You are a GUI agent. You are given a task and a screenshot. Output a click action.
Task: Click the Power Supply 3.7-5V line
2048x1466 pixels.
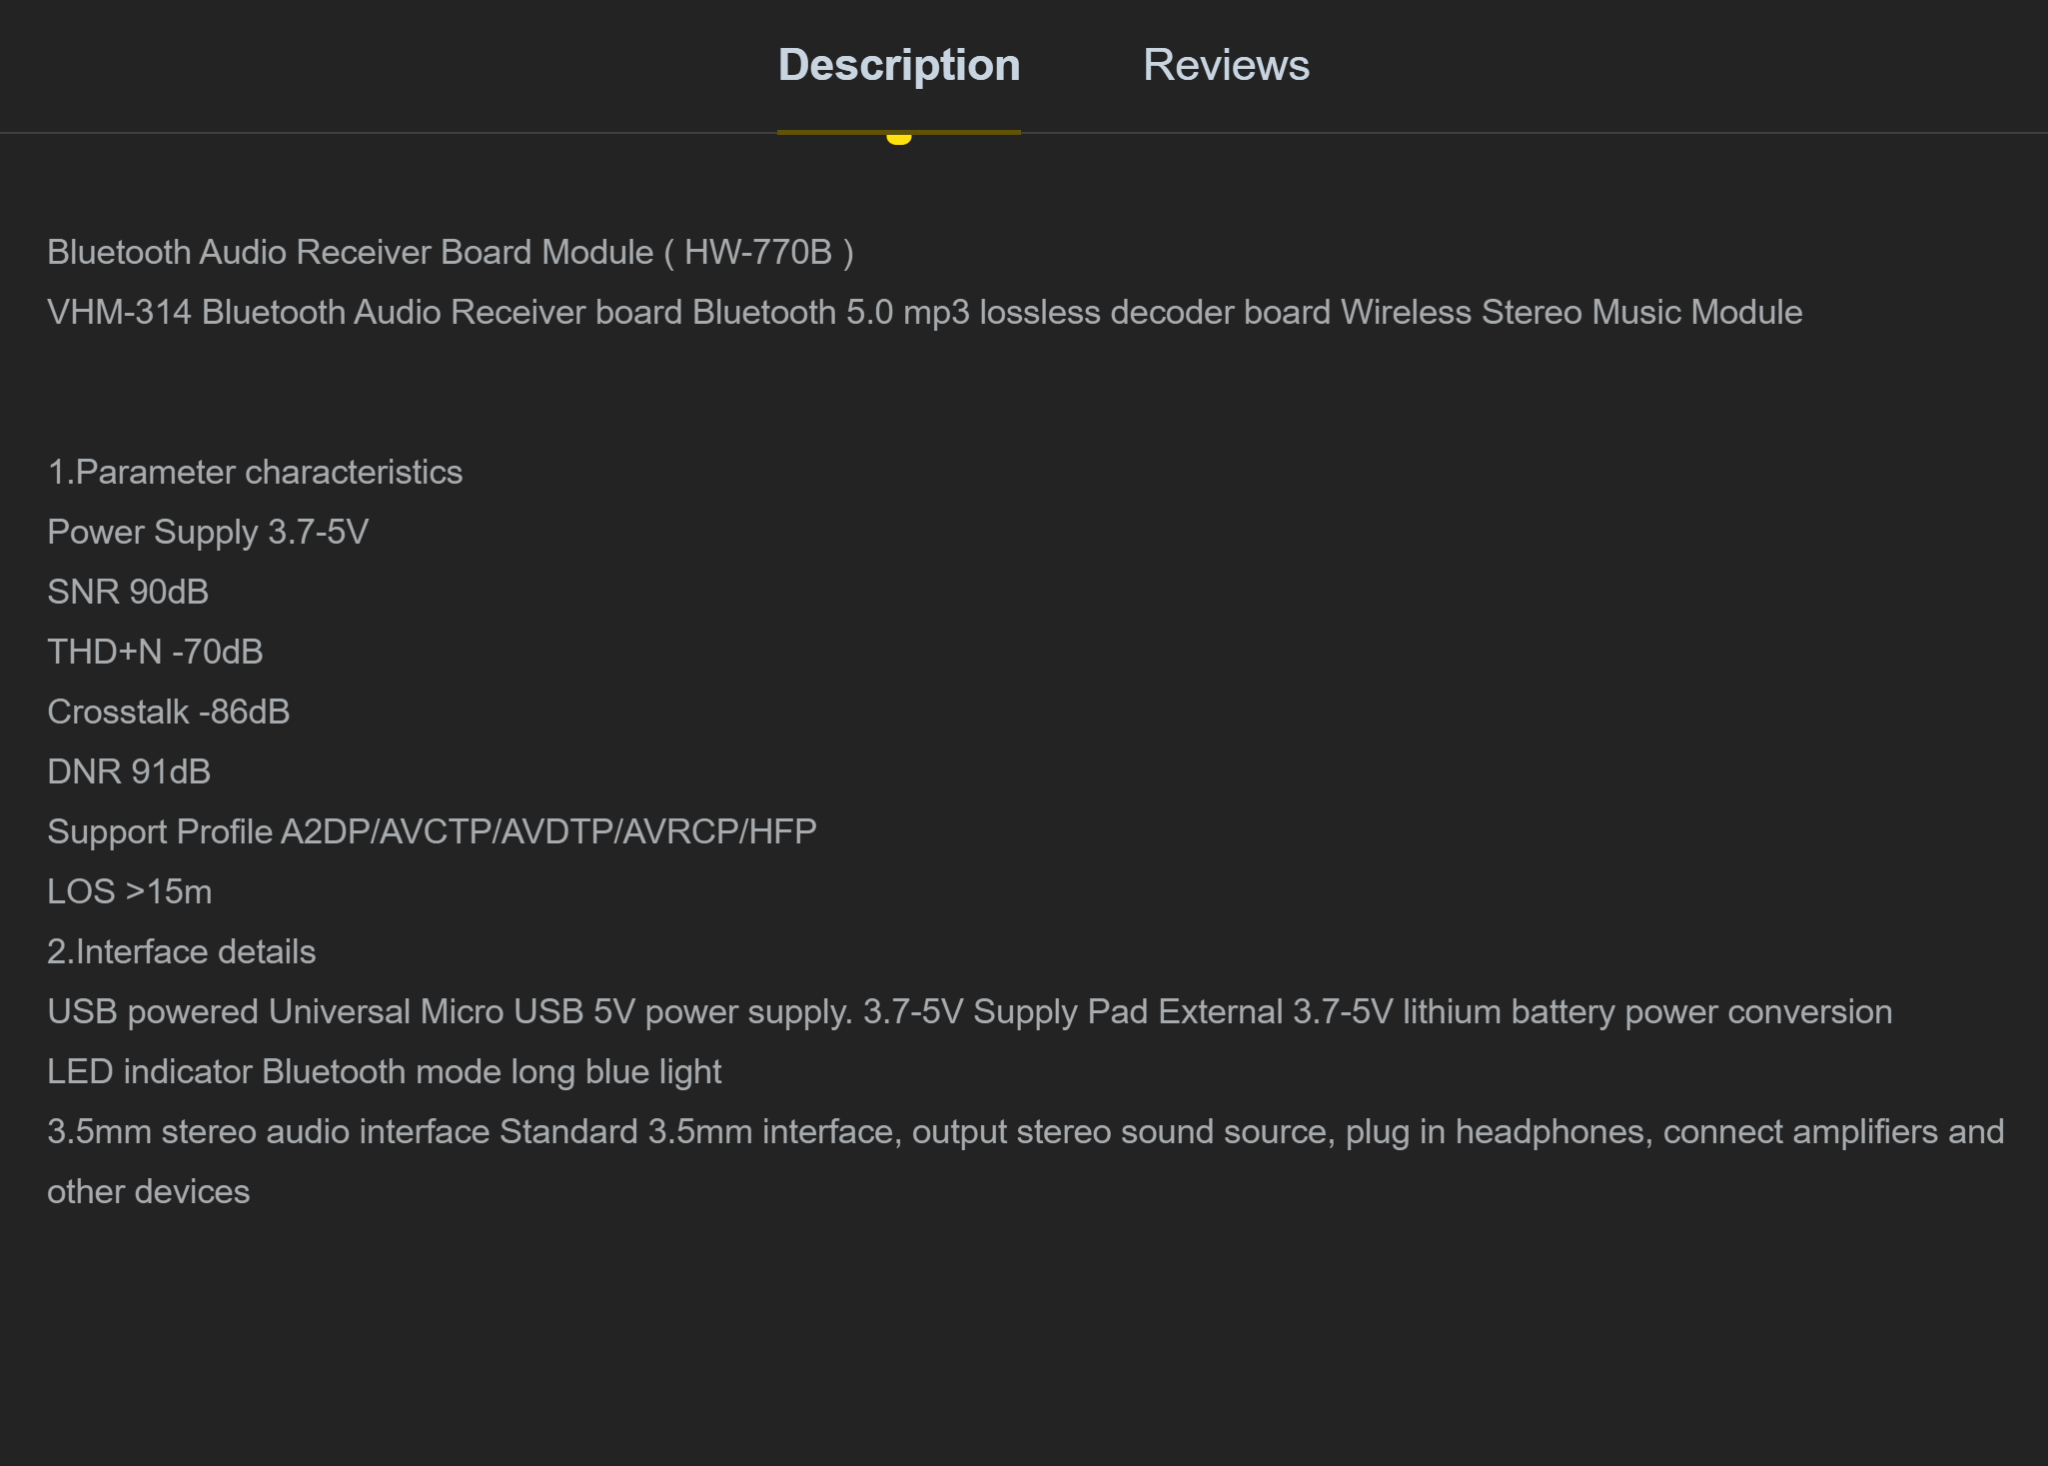pos(208,532)
